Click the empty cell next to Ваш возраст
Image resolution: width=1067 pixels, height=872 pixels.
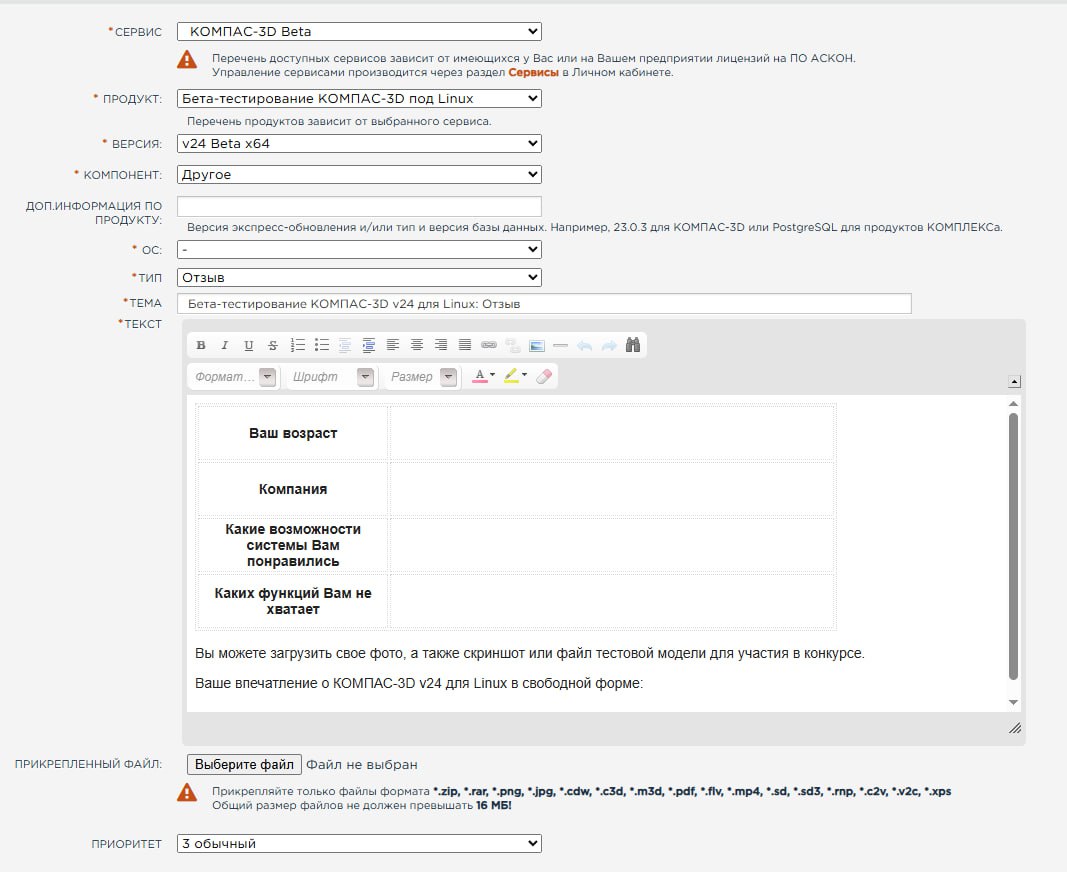click(x=612, y=433)
